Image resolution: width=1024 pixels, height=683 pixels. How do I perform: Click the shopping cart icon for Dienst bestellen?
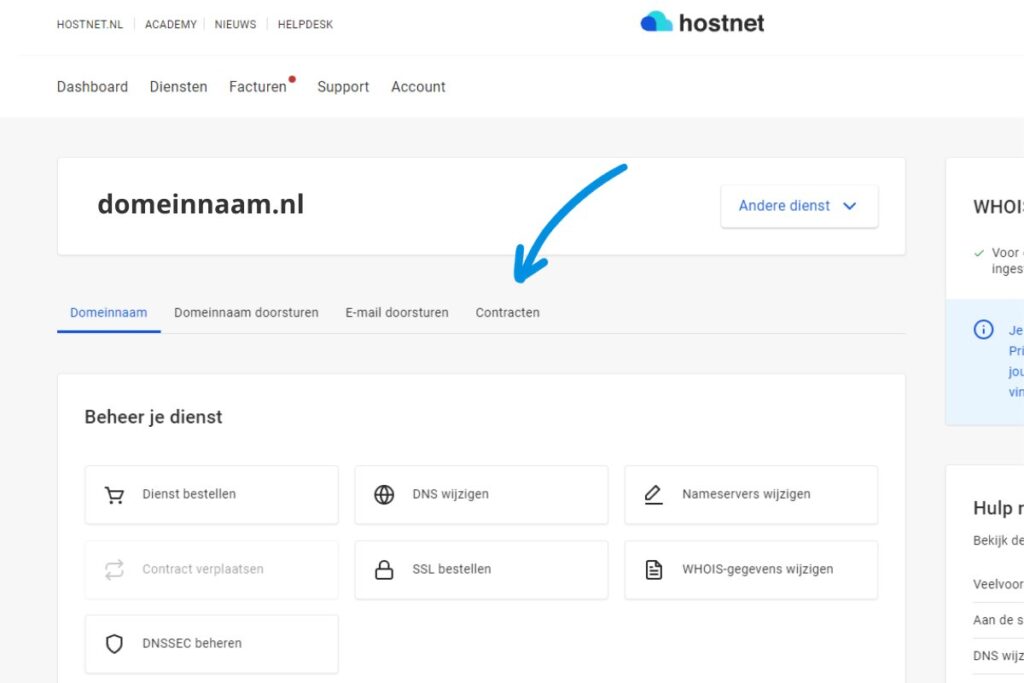coord(114,495)
